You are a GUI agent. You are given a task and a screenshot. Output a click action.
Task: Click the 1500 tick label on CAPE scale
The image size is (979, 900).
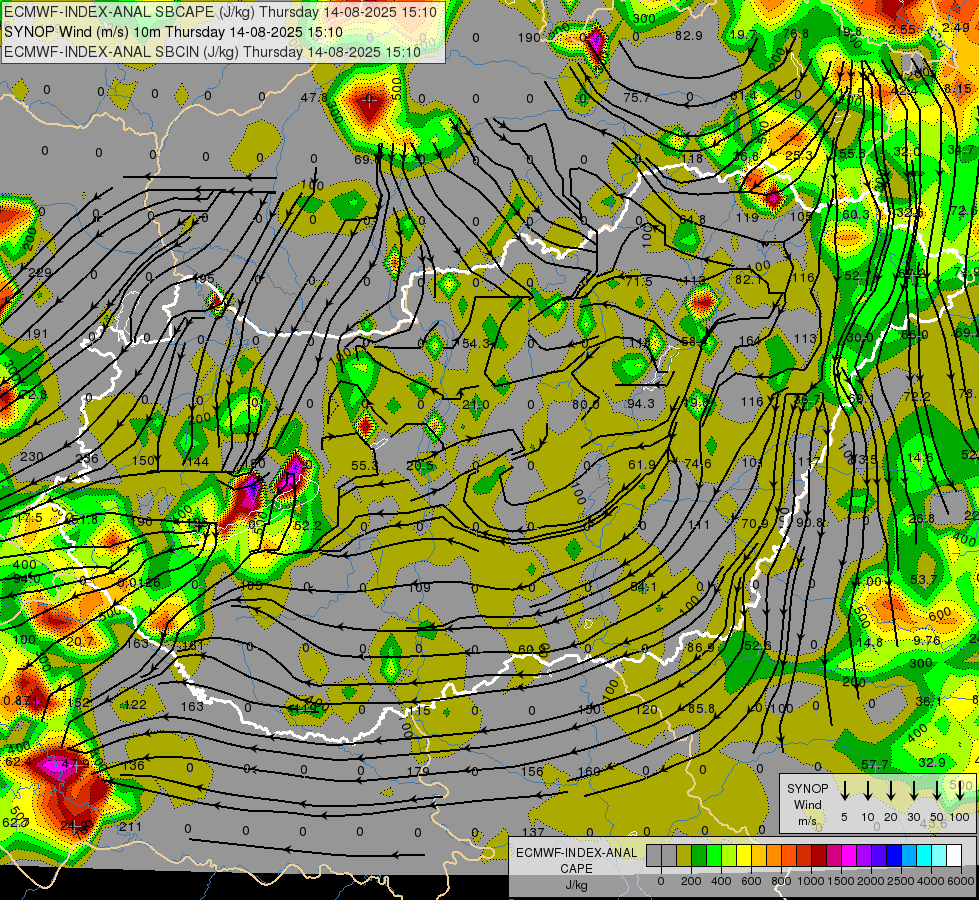pyautogui.click(x=840, y=881)
